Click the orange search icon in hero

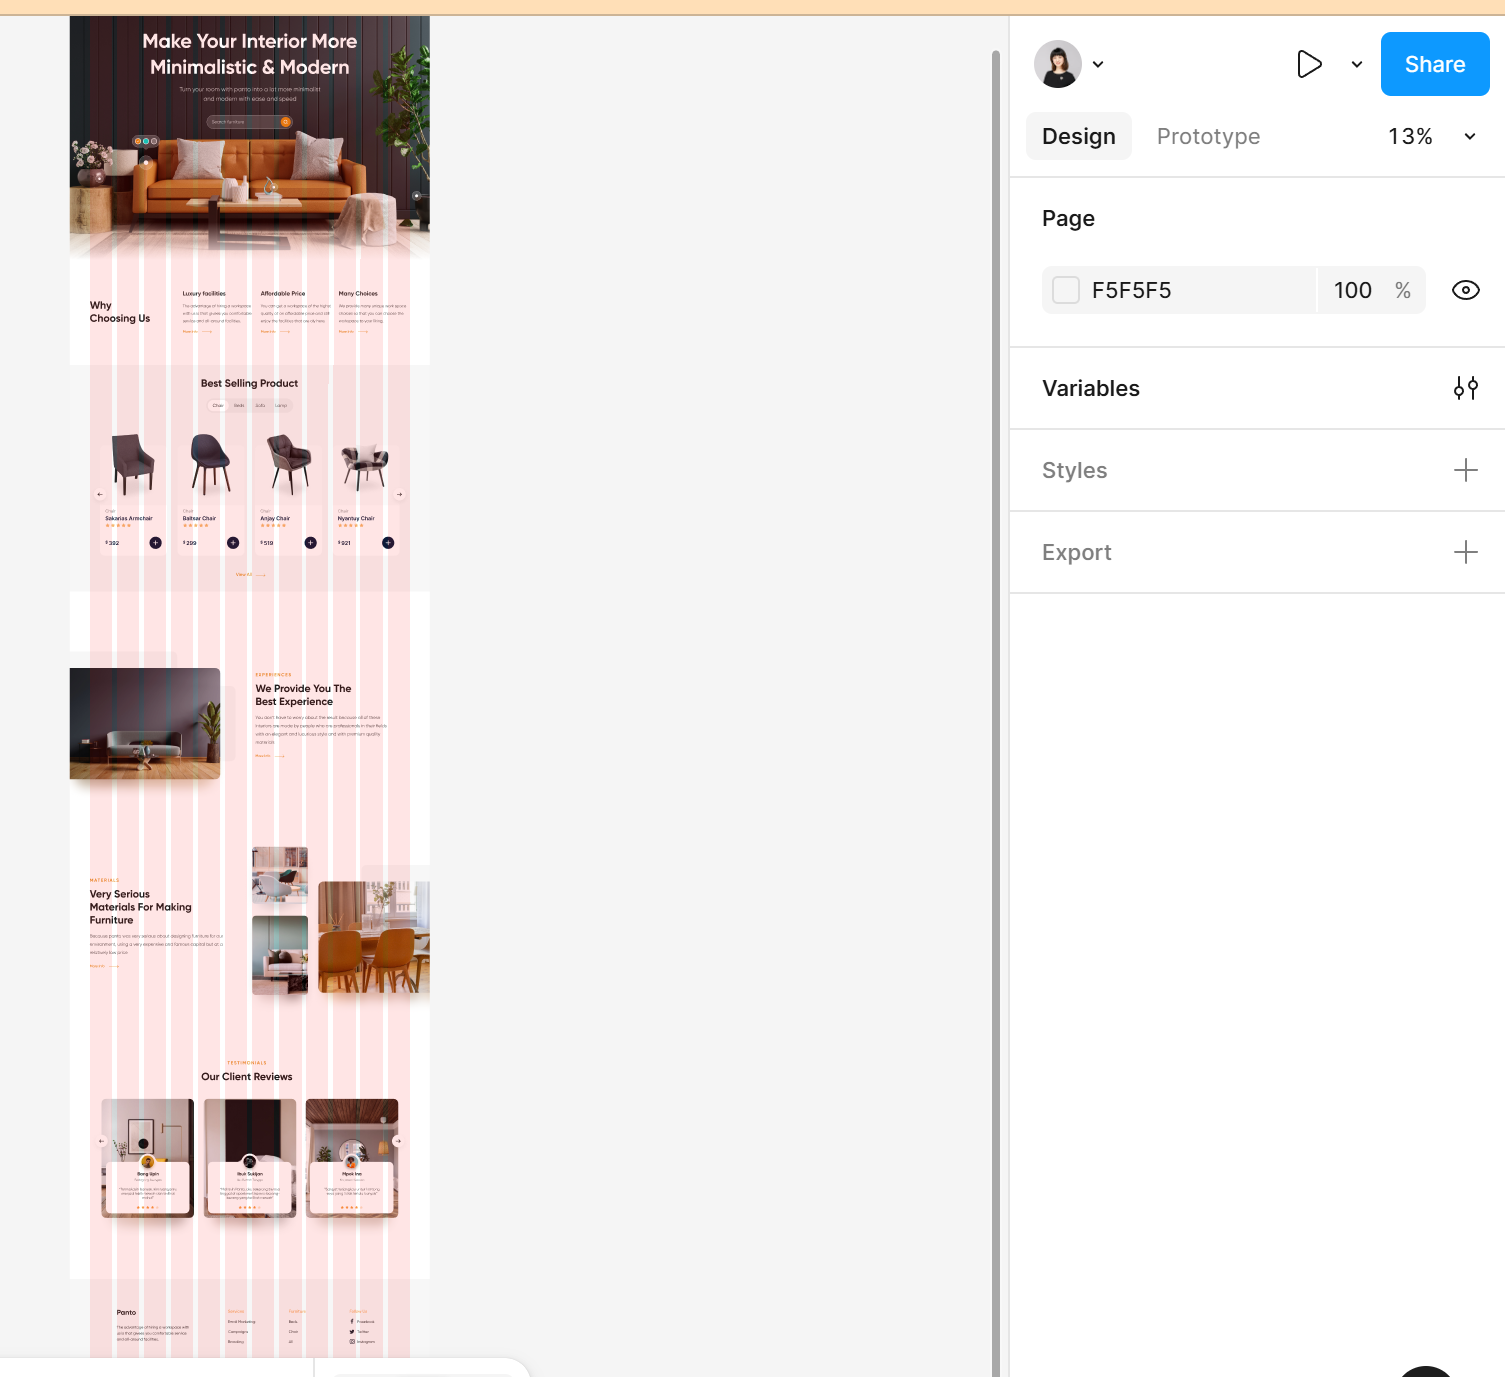click(286, 122)
